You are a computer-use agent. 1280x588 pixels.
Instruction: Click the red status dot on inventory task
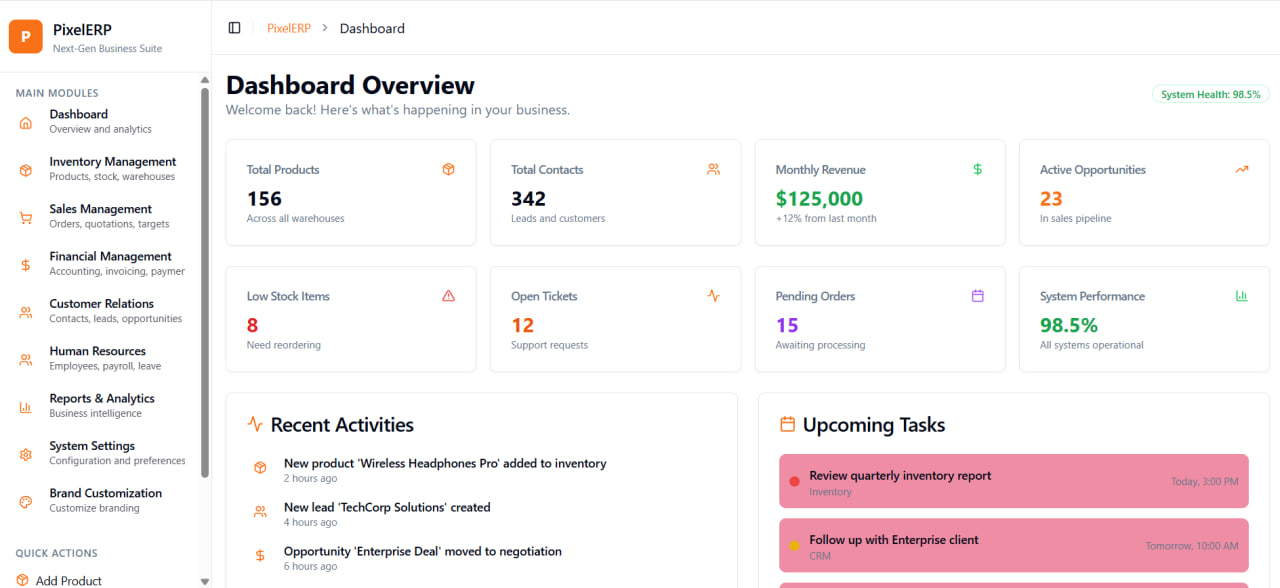pyautogui.click(x=794, y=482)
